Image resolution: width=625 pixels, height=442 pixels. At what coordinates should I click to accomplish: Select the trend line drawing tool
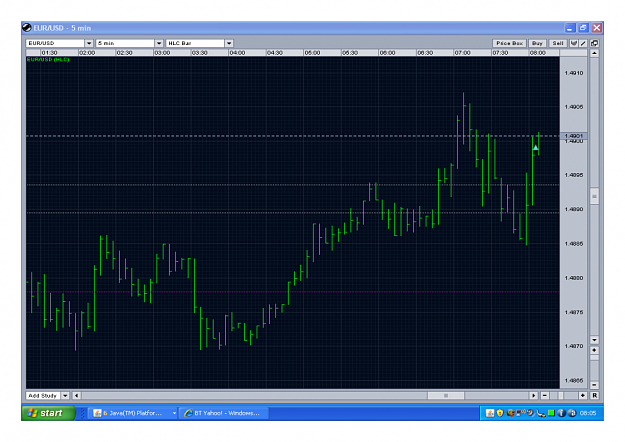[x=583, y=43]
